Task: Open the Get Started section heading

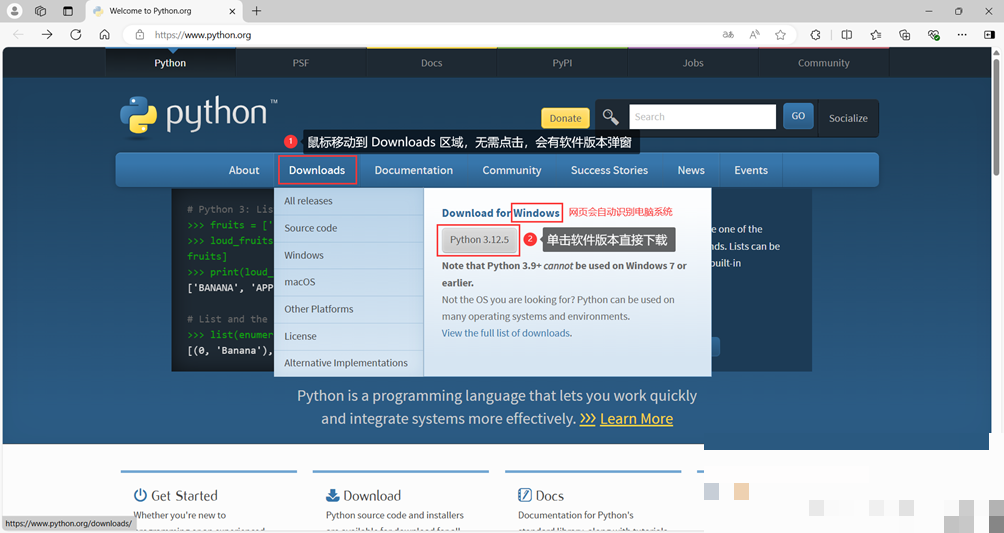Action: [184, 496]
